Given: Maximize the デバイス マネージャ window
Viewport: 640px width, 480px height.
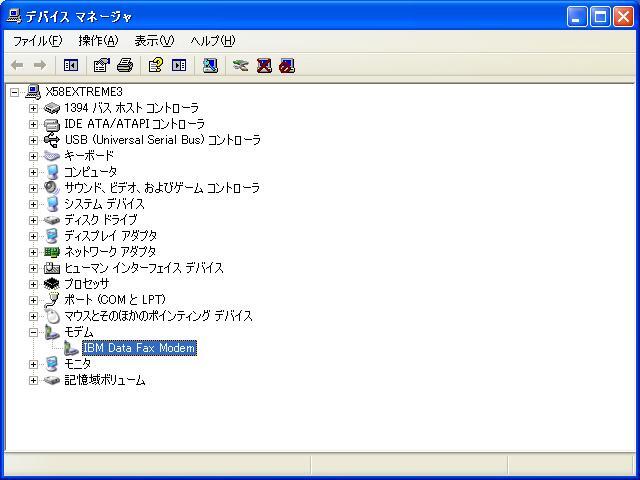Looking at the screenshot, I should [600, 17].
